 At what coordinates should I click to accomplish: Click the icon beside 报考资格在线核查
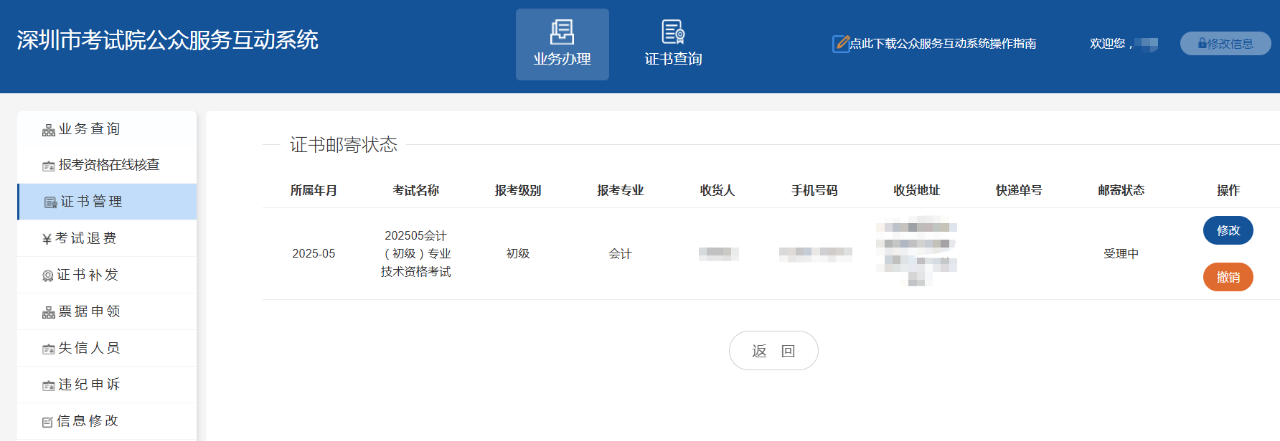[x=48, y=166]
